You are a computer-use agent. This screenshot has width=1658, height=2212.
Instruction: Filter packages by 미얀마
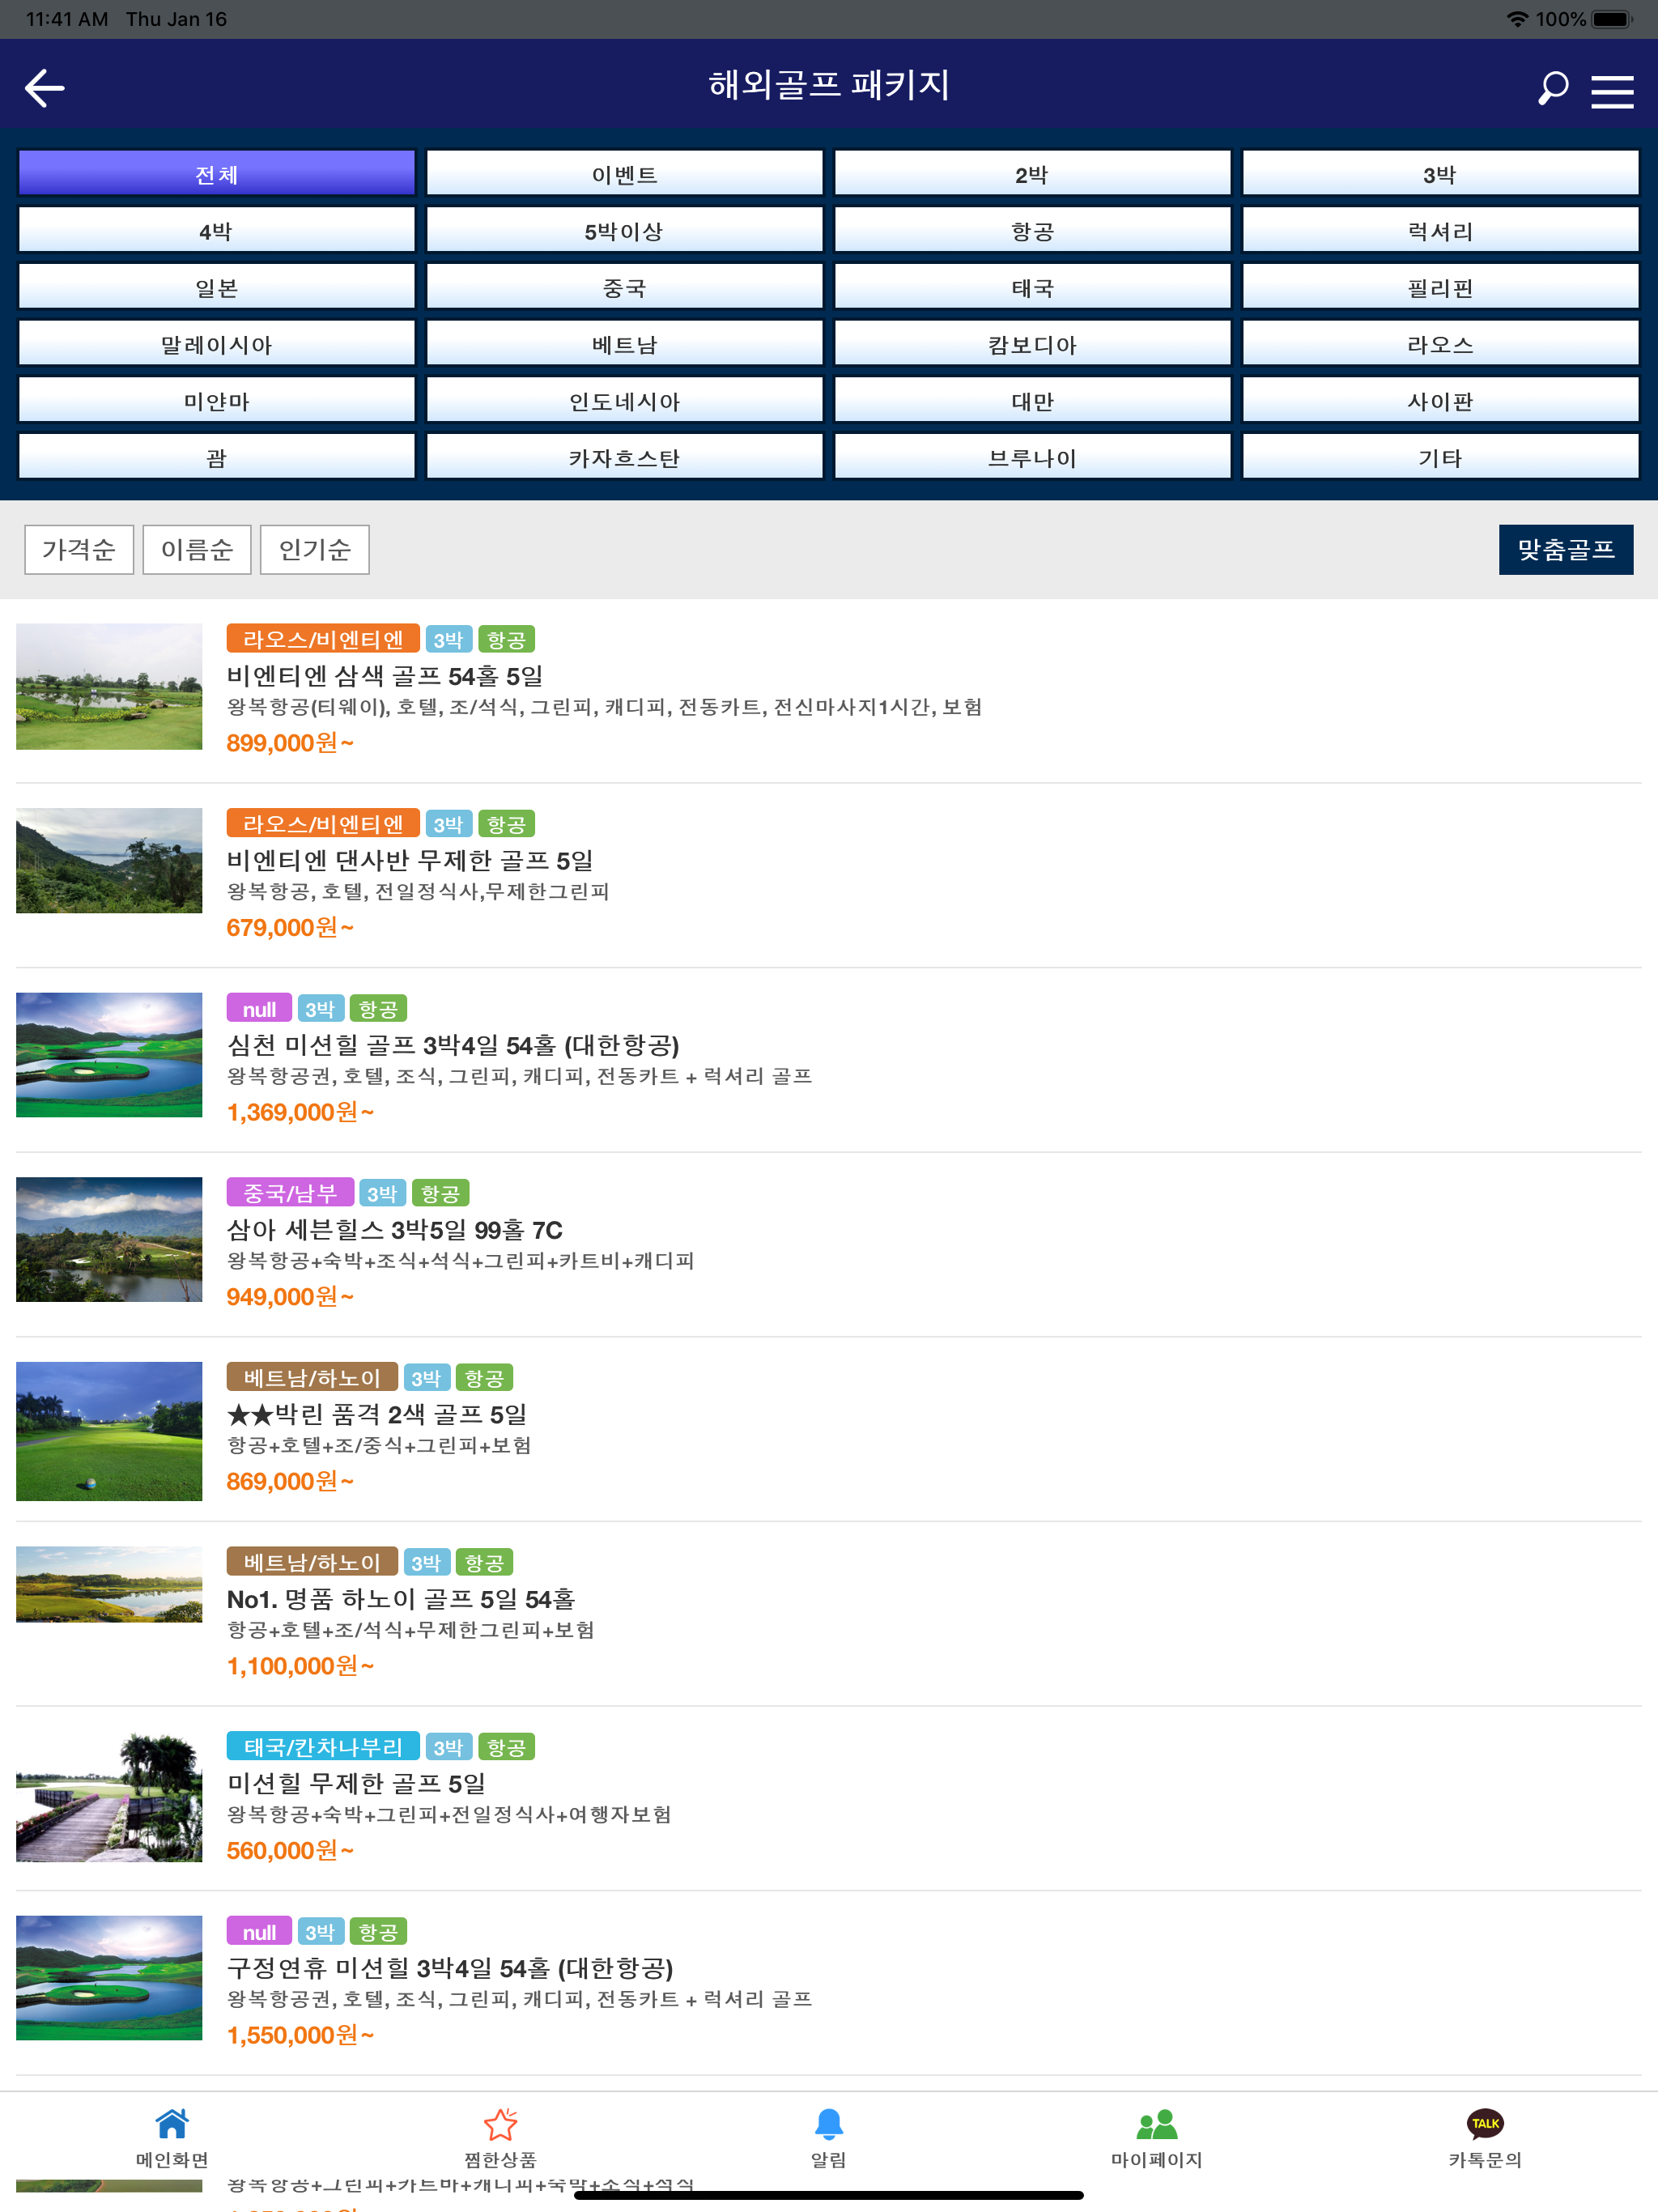217,400
